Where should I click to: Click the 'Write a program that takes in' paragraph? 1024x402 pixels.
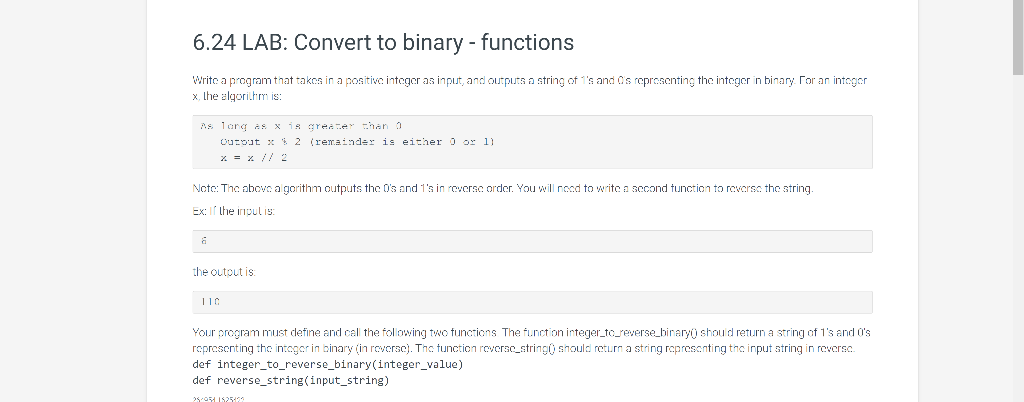point(530,88)
